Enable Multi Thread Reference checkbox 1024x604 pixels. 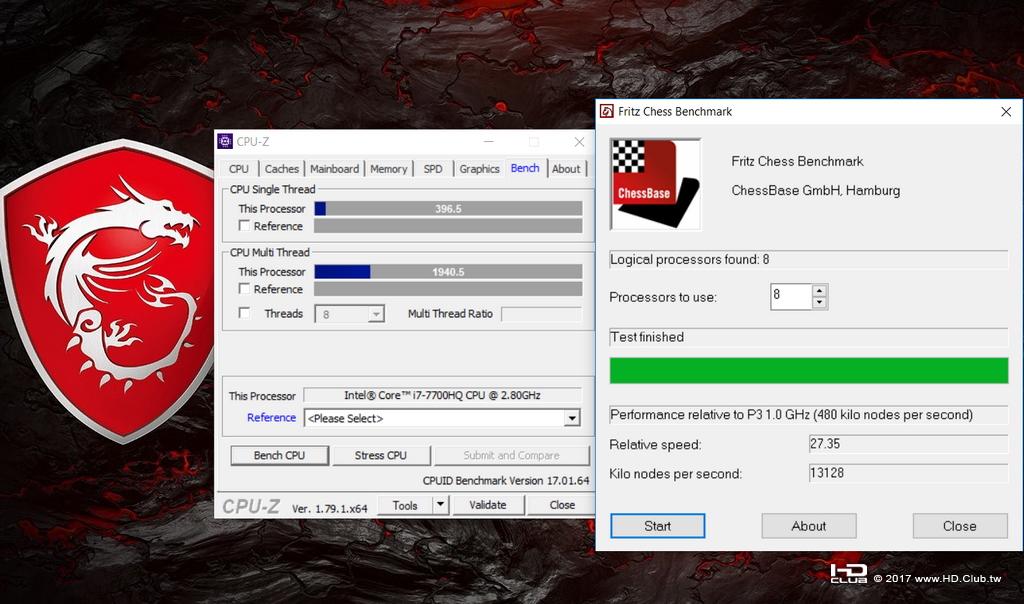[x=244, y=288]
